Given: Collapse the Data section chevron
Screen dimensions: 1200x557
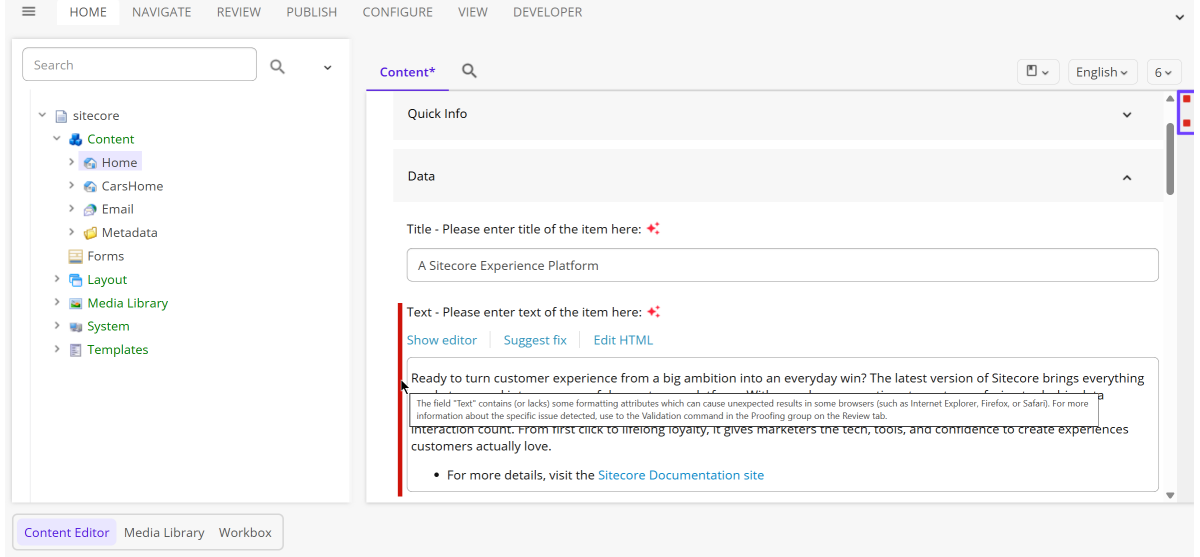Looking at the screenshot, I should pyautogui.click(x=1127, y=177).
